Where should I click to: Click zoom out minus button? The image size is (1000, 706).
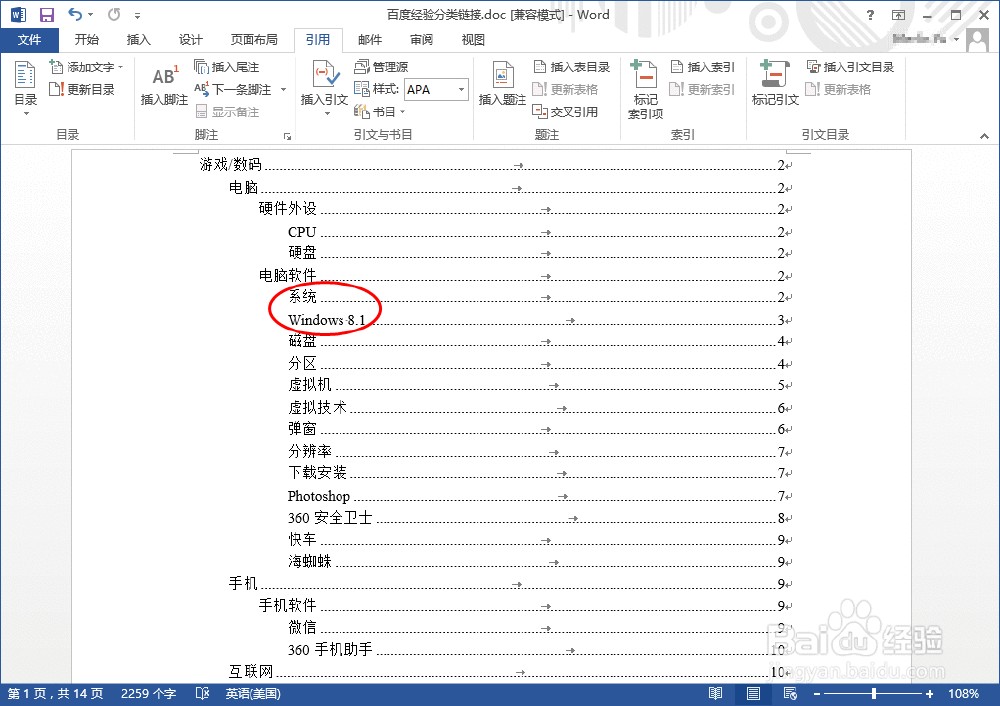[817, 693]
